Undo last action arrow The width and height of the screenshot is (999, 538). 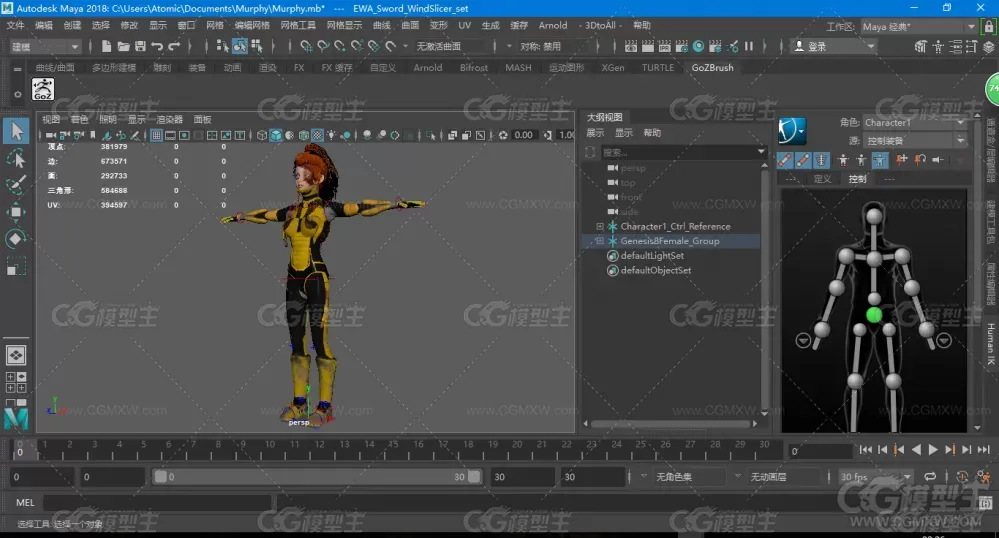(x=157, y=46)
